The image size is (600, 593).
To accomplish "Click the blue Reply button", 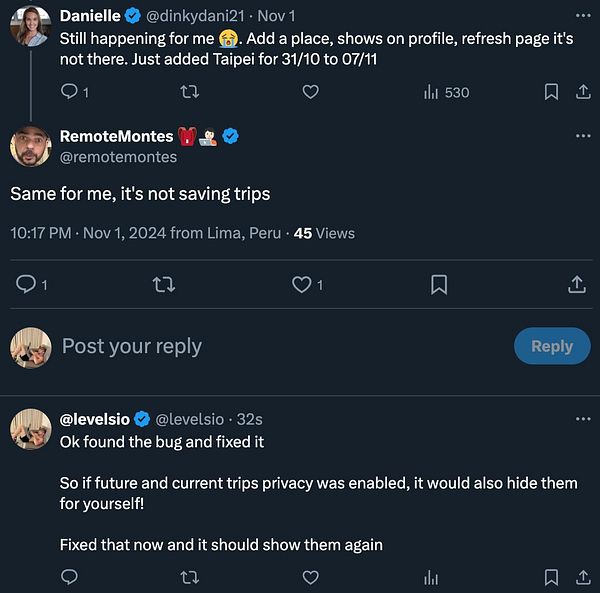I will (x=551, y=346).
